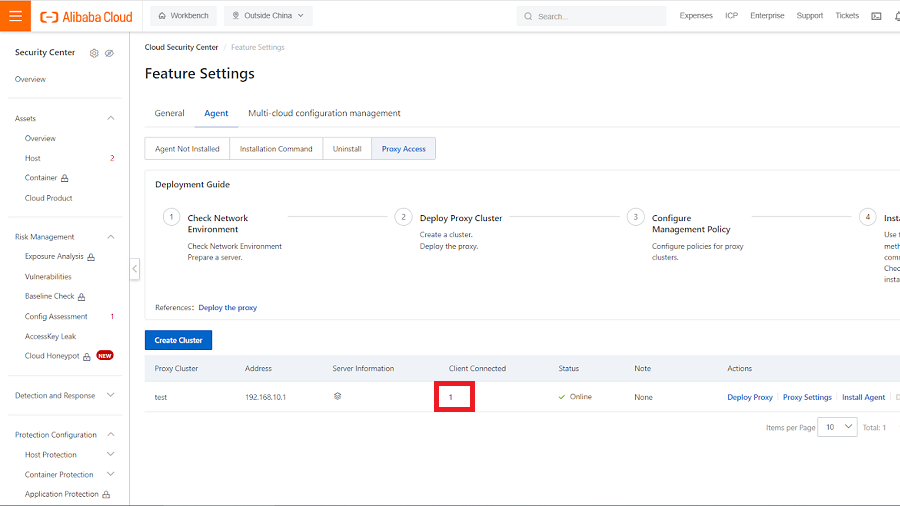Collapse the Assets section in sidebar

pos(111,119)
